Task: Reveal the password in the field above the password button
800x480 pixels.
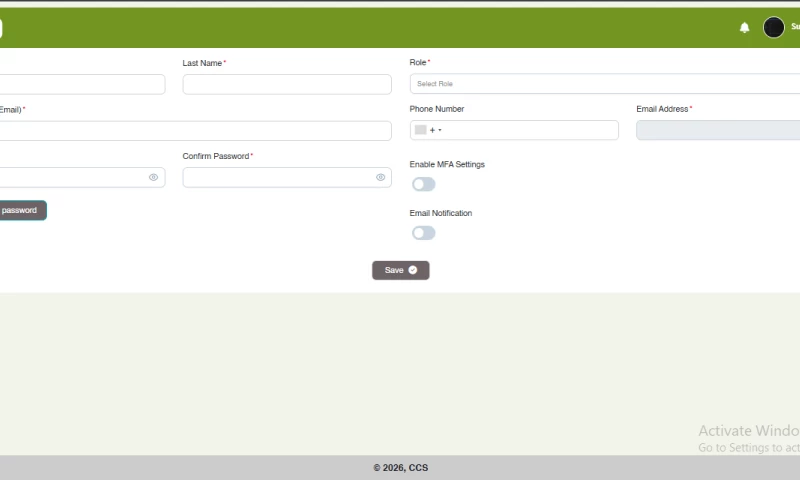Action: pyautogui.click(x=153, y=178)
